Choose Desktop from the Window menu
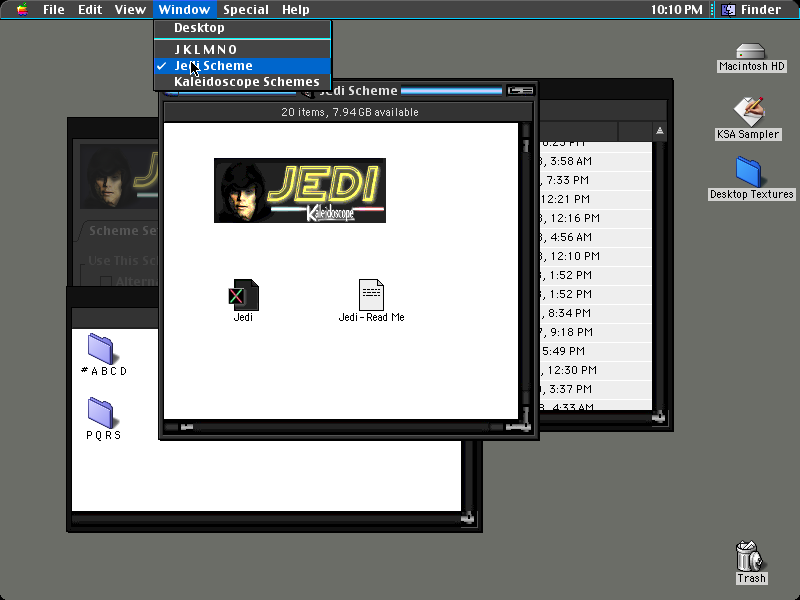Screen dimensions: 800x600 click(x=243, y=28)
